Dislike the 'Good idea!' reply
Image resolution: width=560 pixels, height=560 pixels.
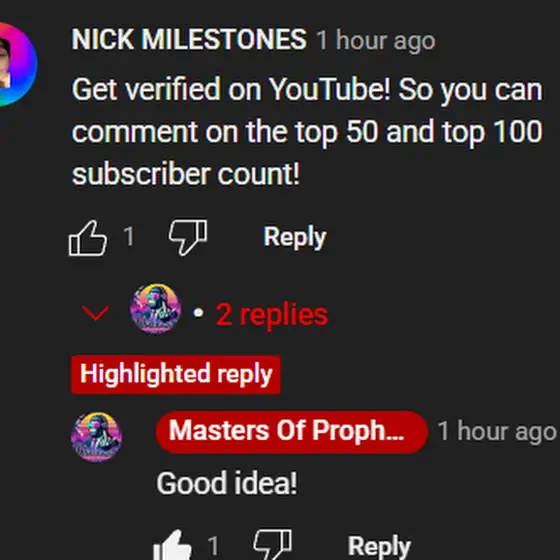tap(272, 545)
